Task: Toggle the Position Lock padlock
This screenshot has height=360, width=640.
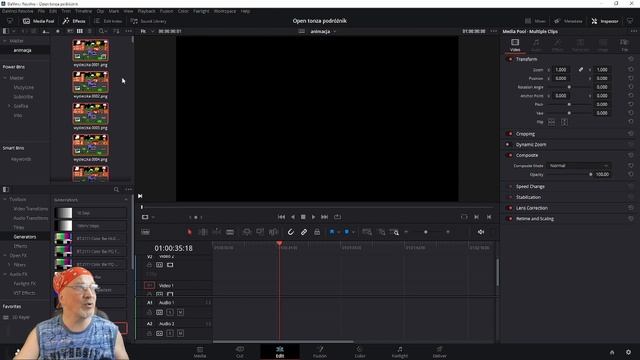Action: coord(317,232)
